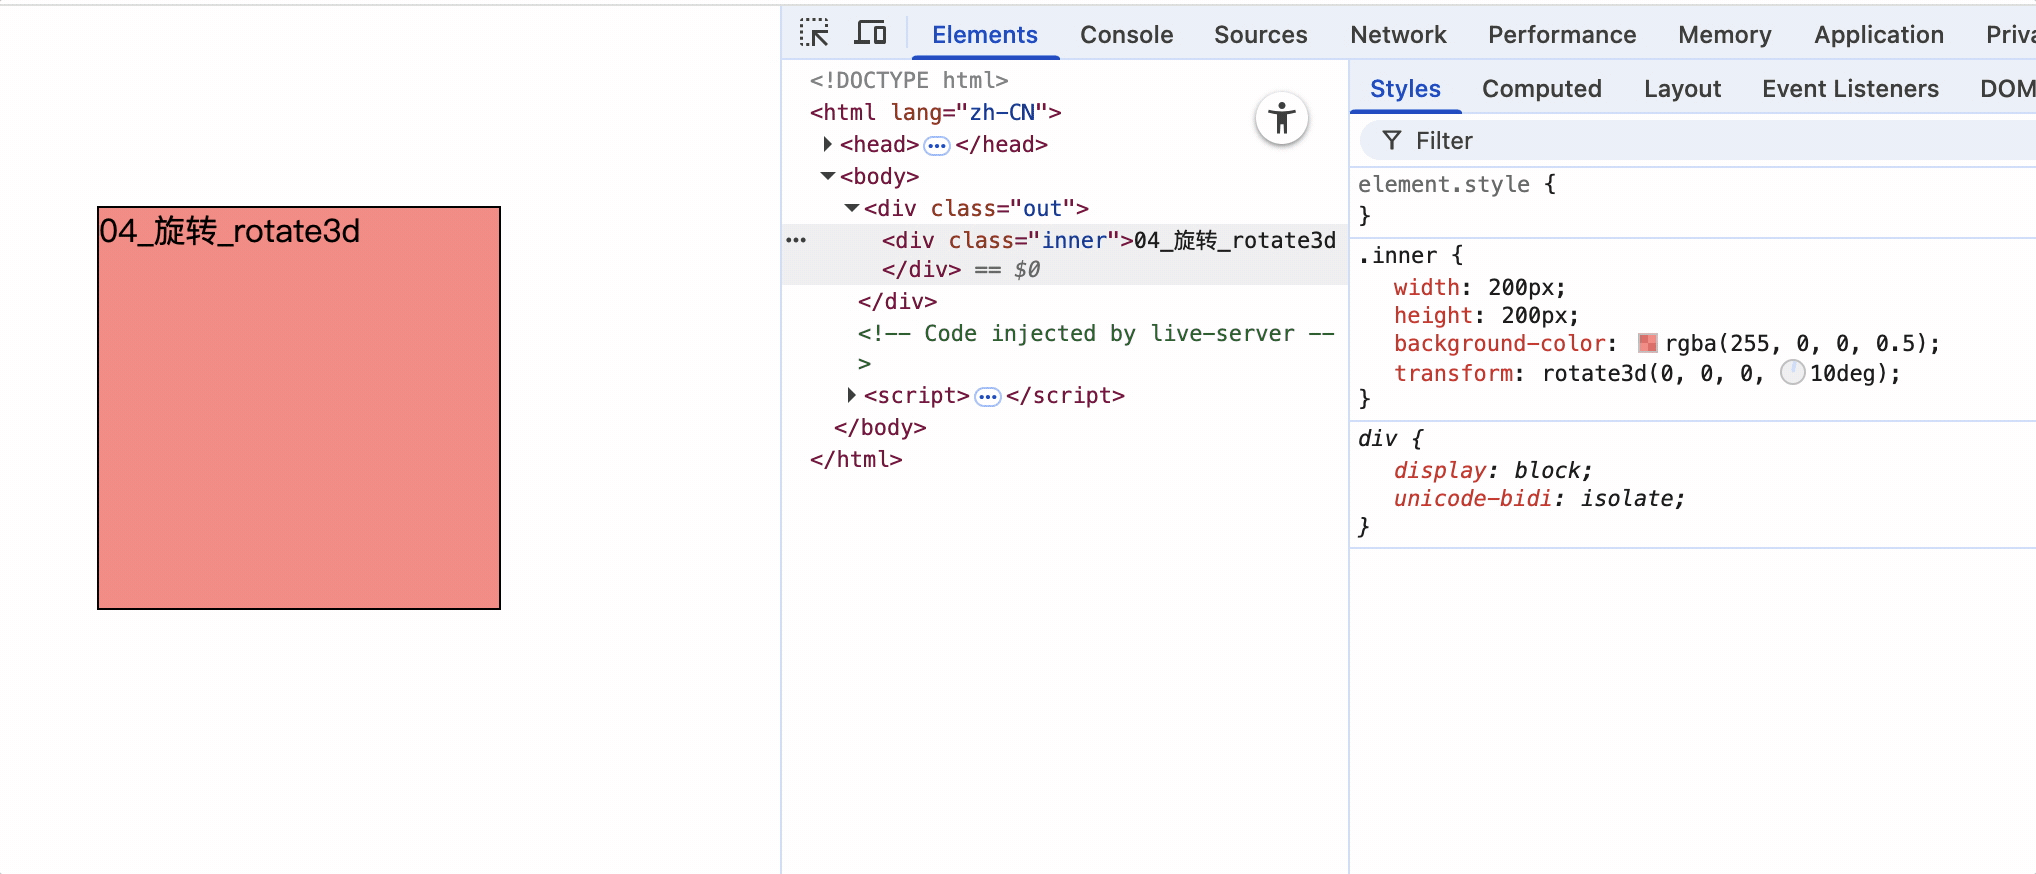Click the three-dots menu beside inner div
Image resolution: width=2036 pixels, height=874 pixels.
(x=796, y=241)
